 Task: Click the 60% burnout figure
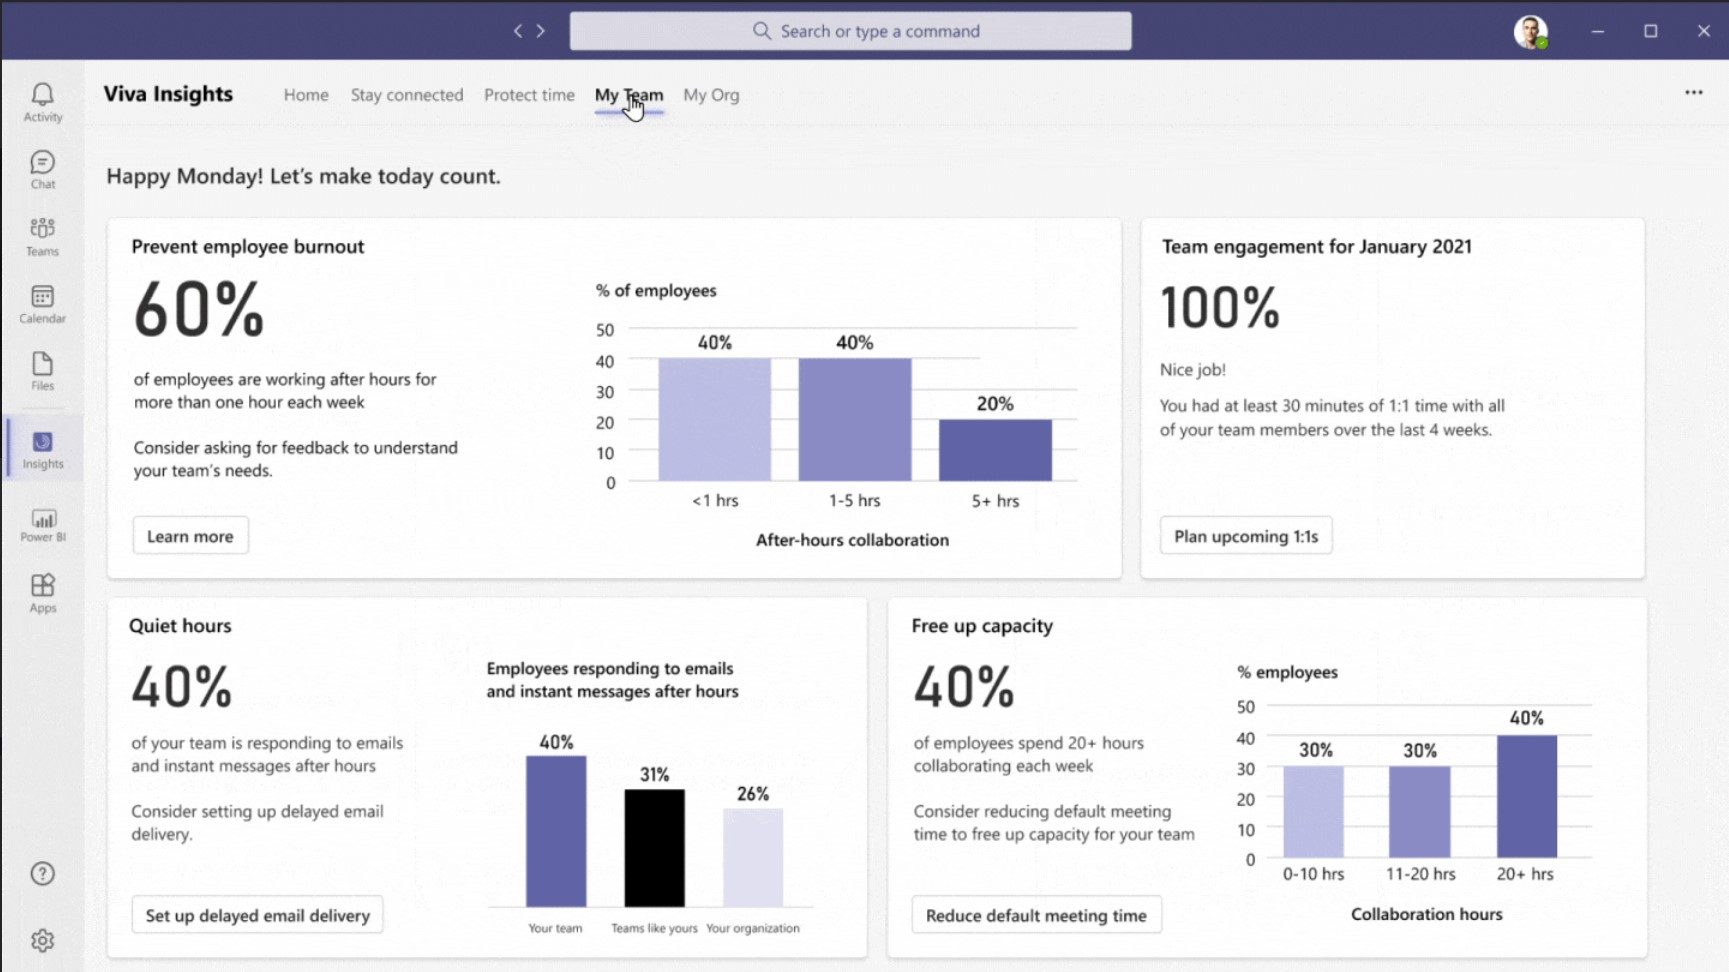[199, 309]
